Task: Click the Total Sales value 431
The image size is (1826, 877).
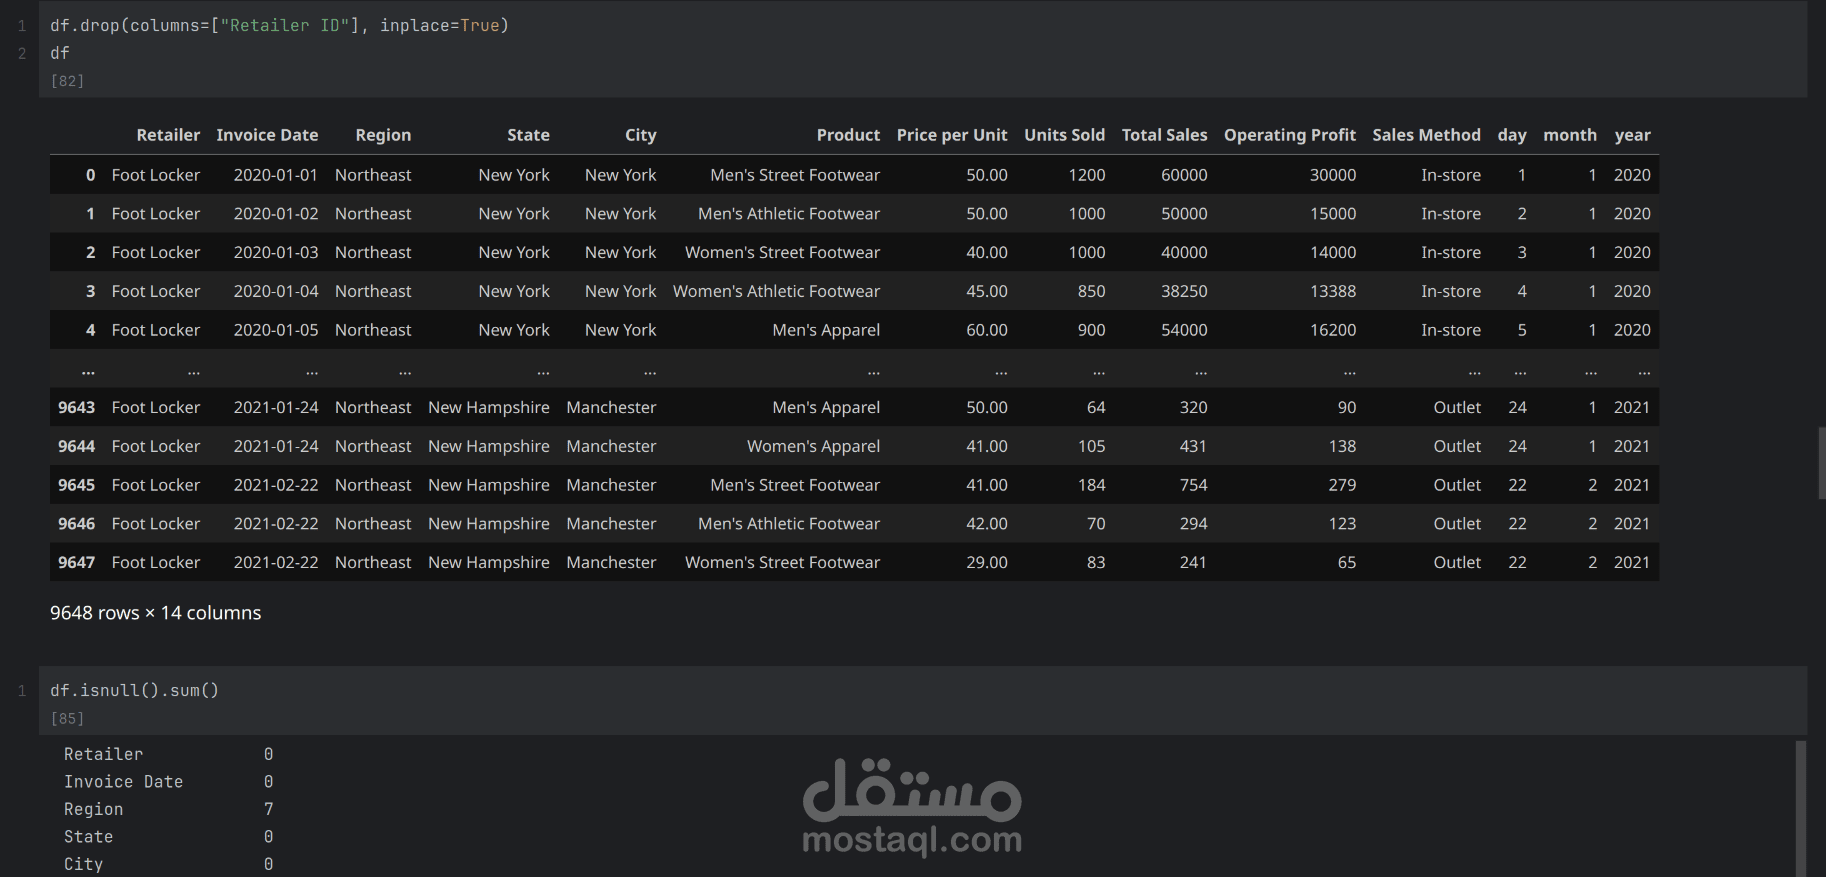Action: pos(1193,446)
